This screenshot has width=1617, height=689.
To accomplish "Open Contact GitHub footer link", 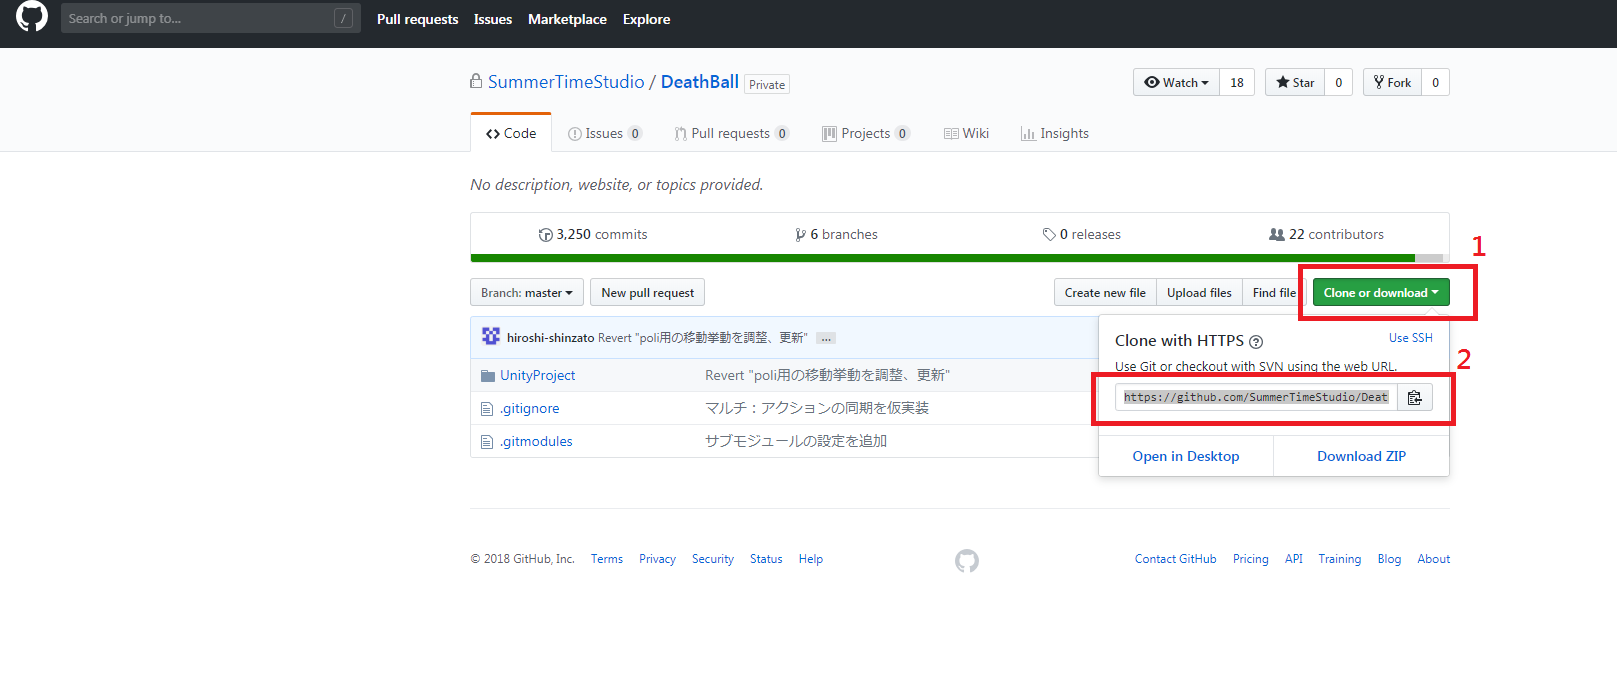I will [x=1175, y=559].
